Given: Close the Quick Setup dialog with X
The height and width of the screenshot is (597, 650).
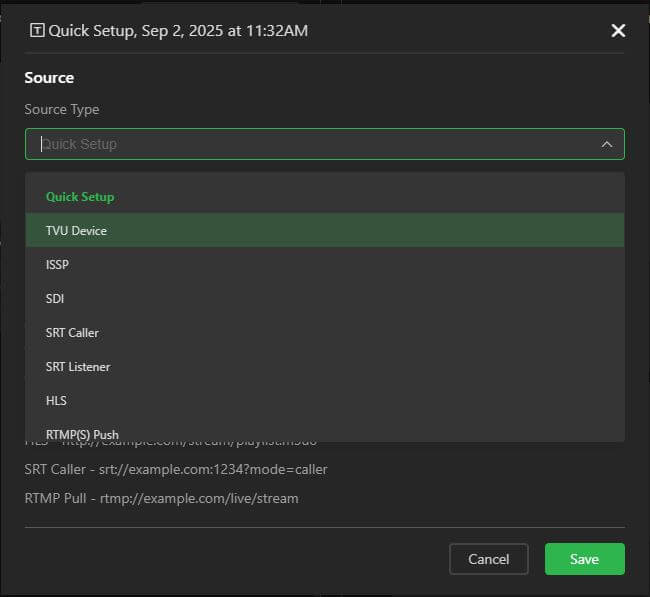Looking at the screenshot, I should click(x=618, y=31).
